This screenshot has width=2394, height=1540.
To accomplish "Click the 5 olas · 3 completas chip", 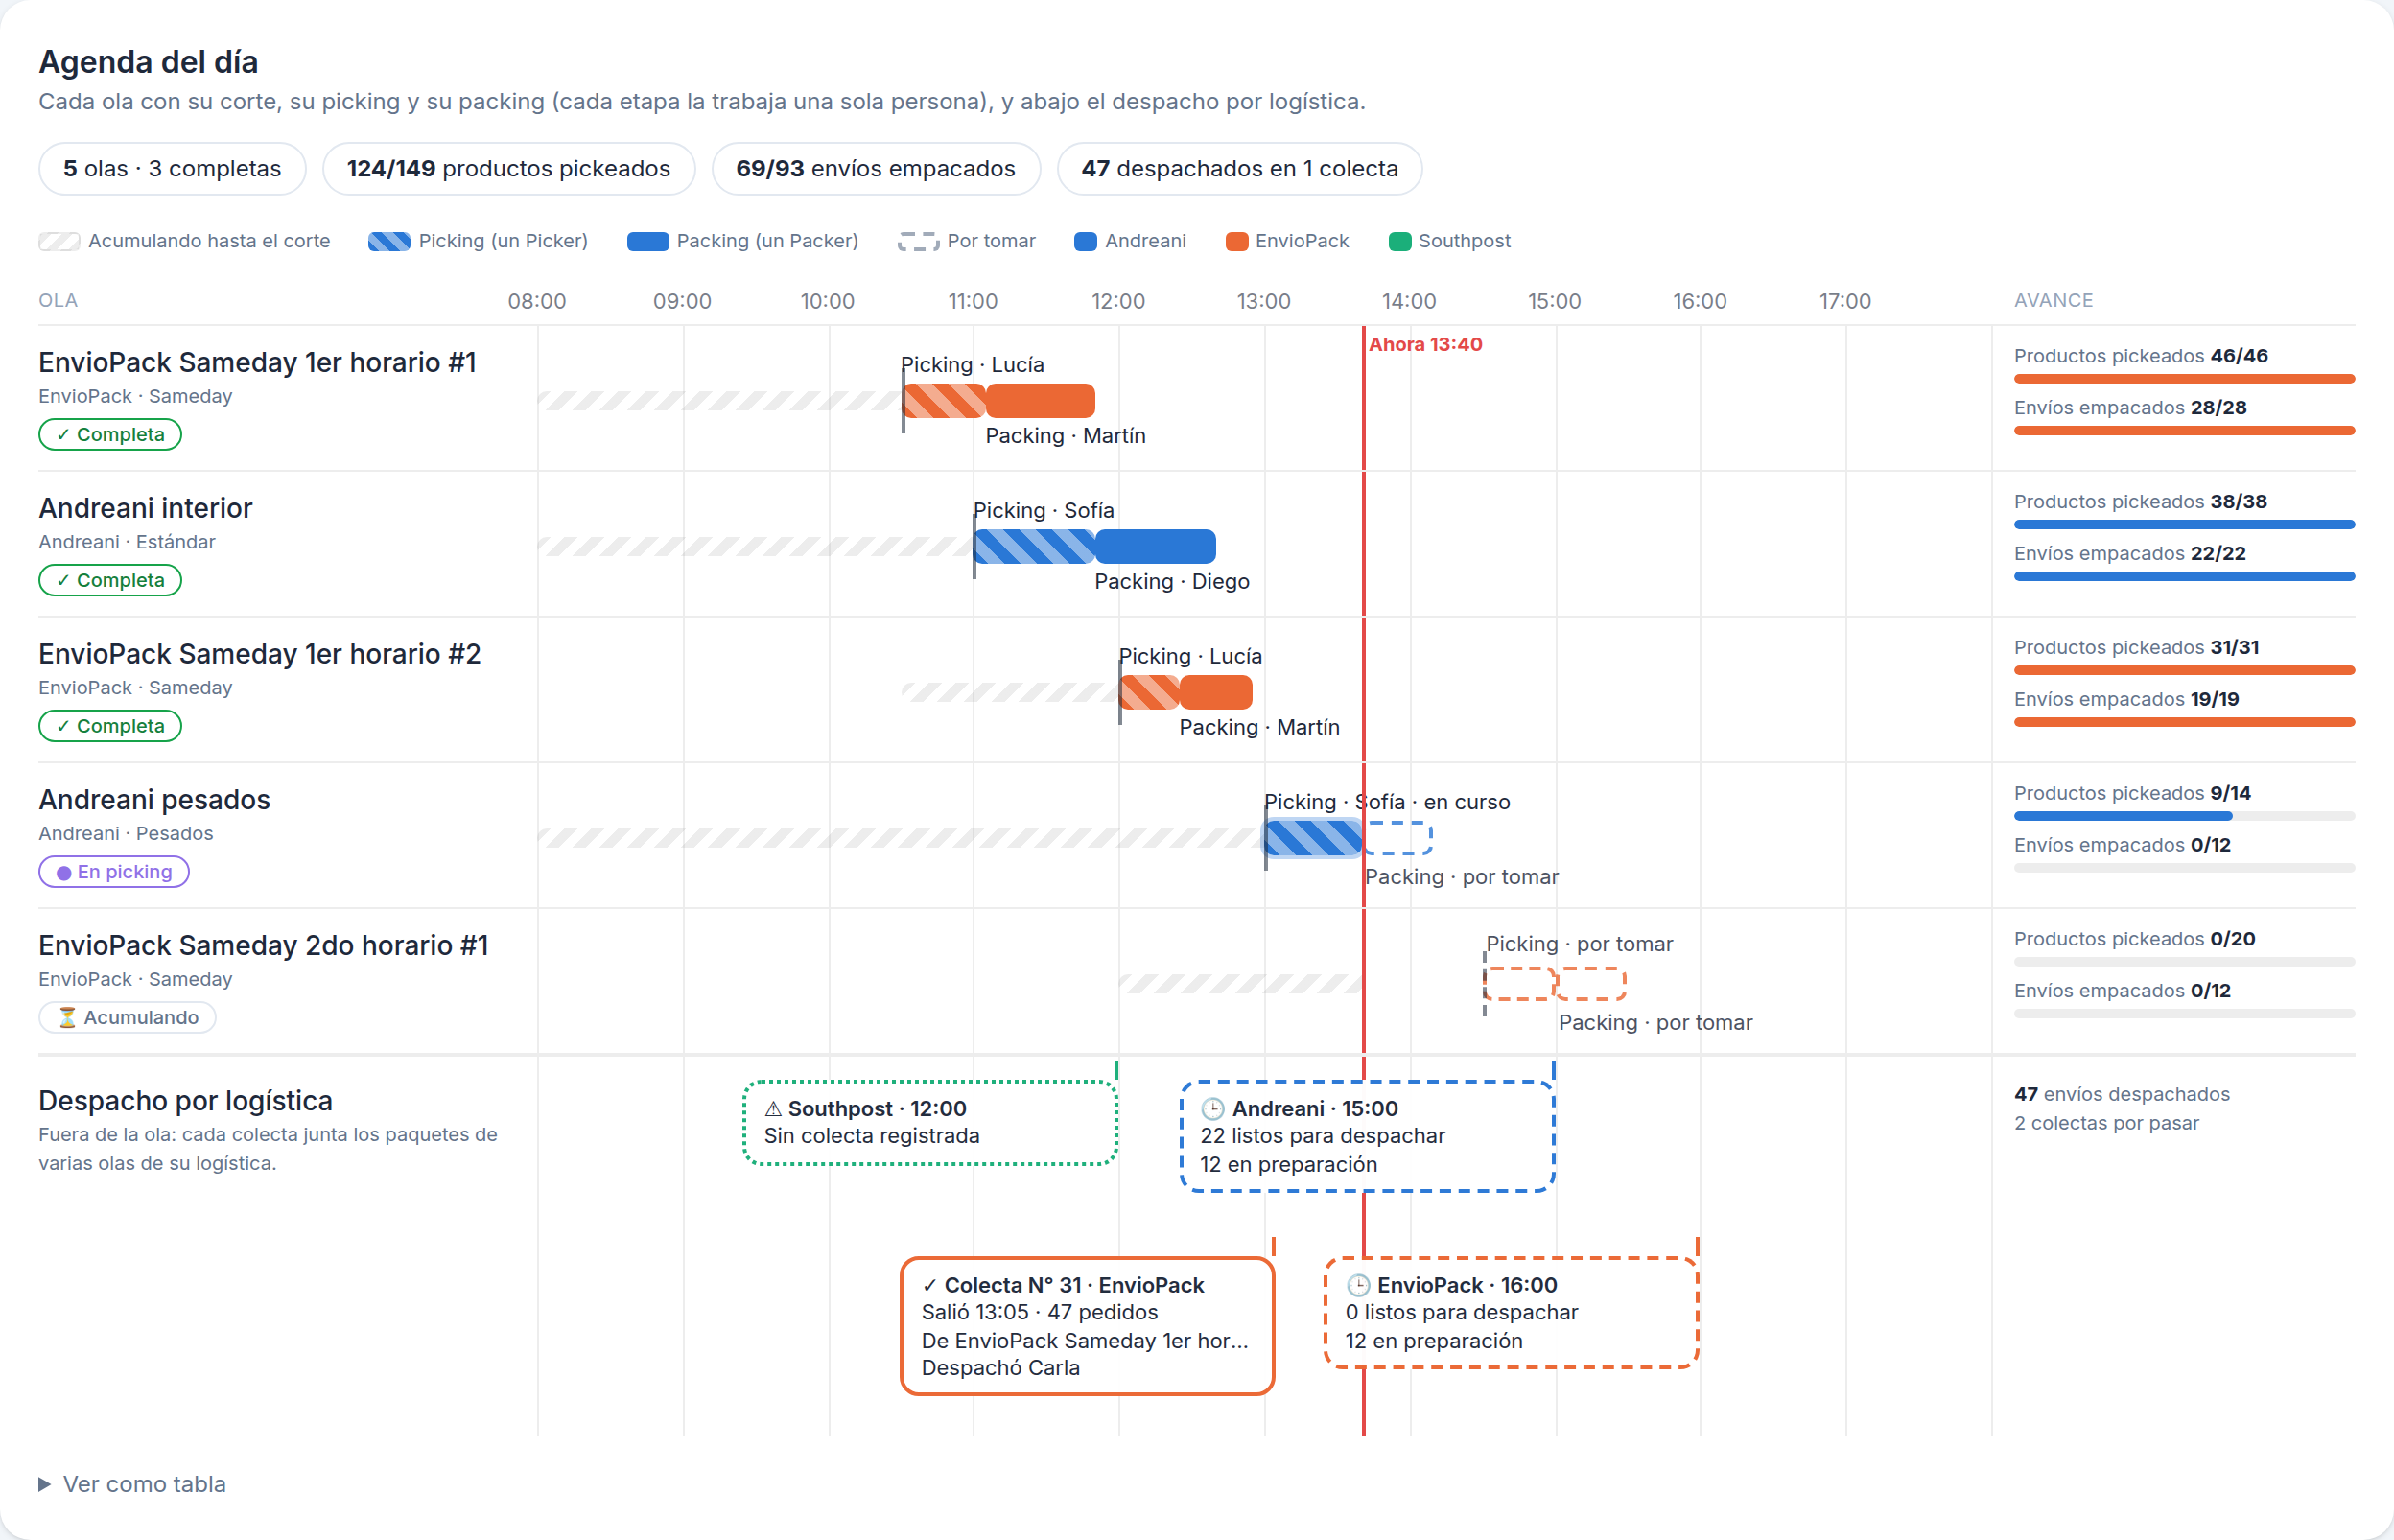I will point(172,168).
